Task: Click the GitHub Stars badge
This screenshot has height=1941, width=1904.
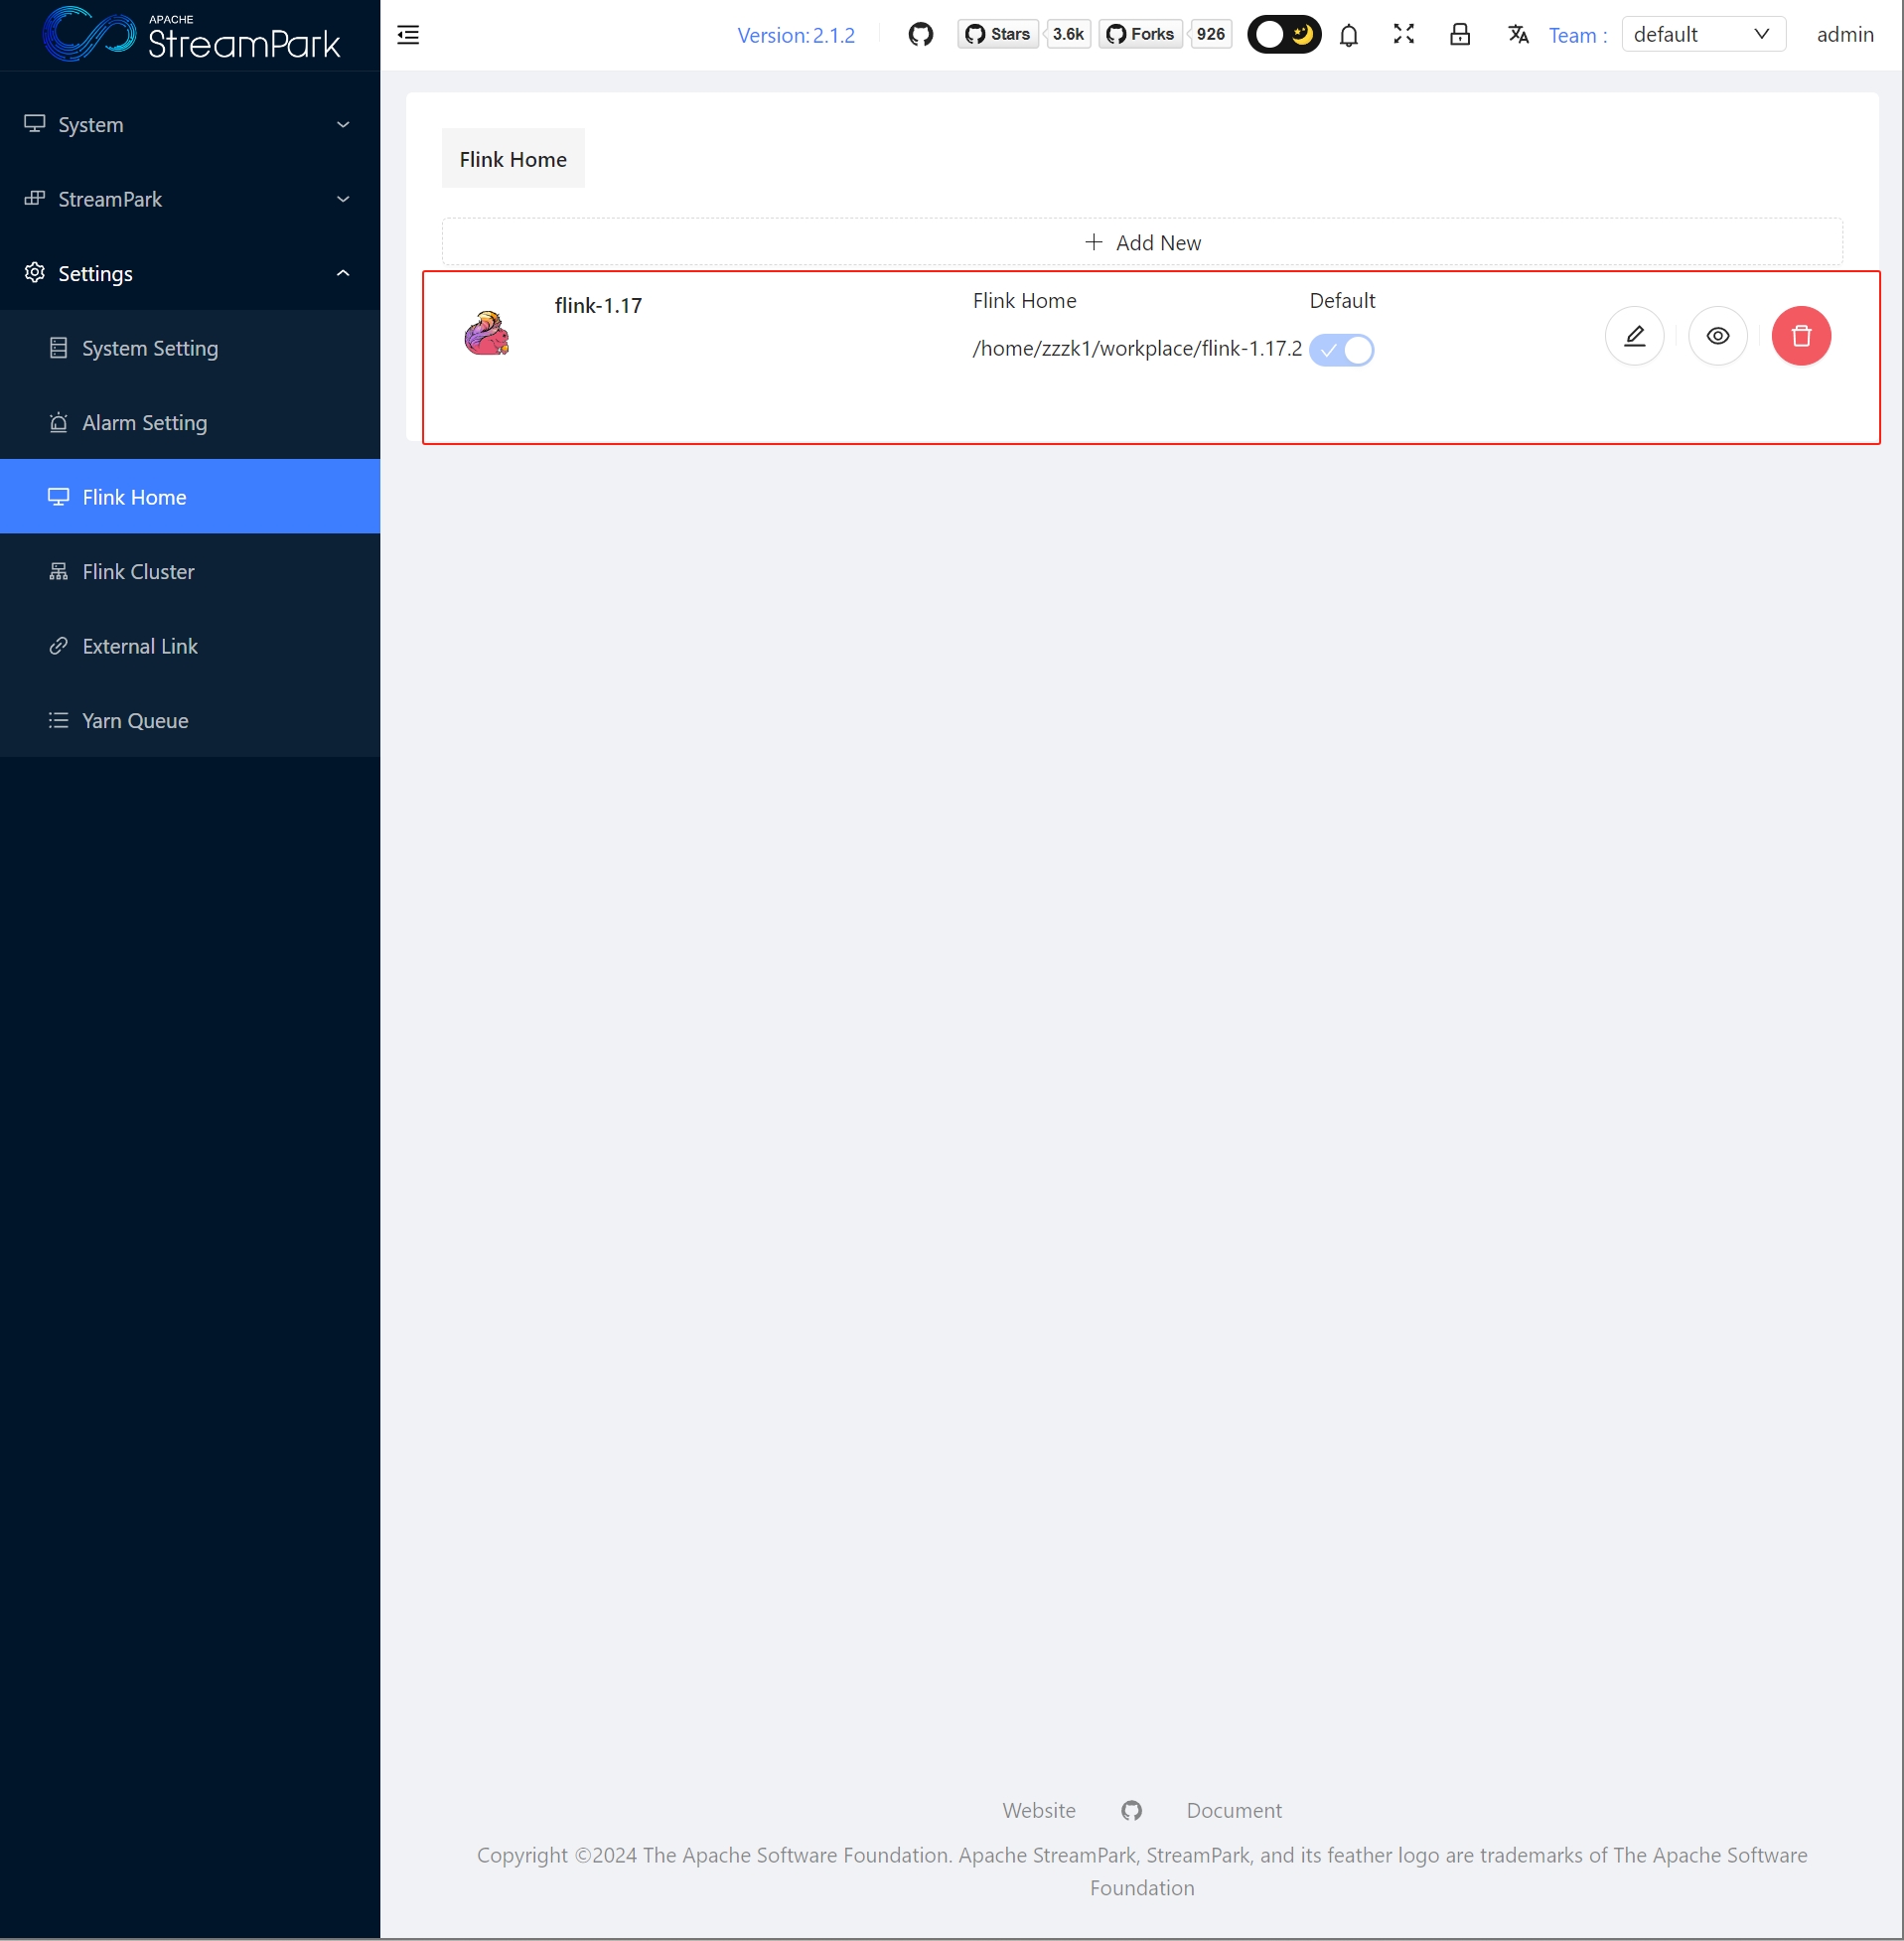Action: pyautogui.click(x=998, y=35)
